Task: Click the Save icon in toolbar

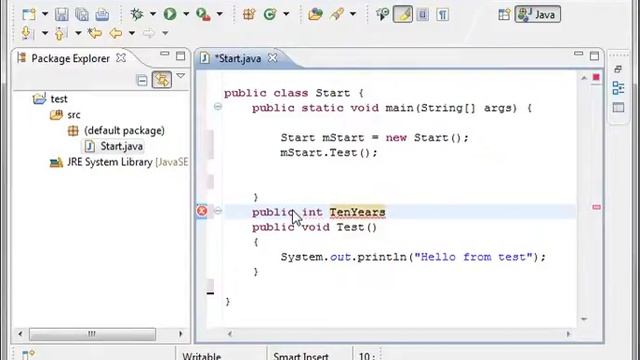Action: pyautogui.click(x=62, y=15)
